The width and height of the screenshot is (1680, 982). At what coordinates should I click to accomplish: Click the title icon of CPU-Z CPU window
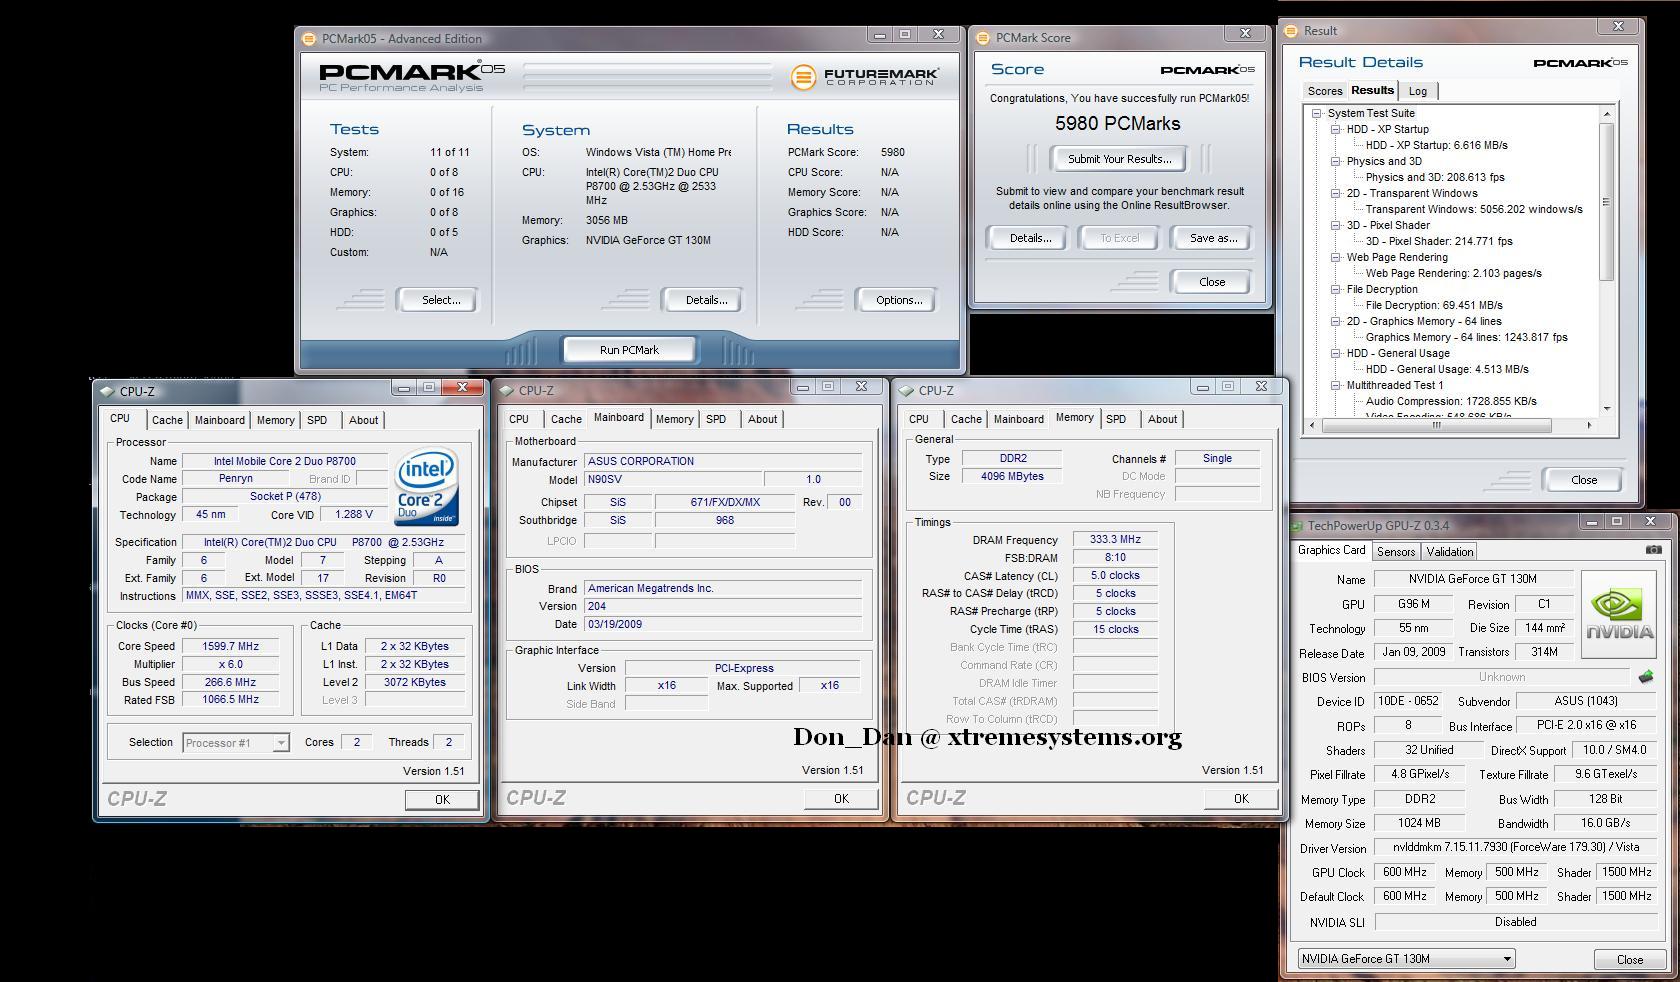click(108, 392)
